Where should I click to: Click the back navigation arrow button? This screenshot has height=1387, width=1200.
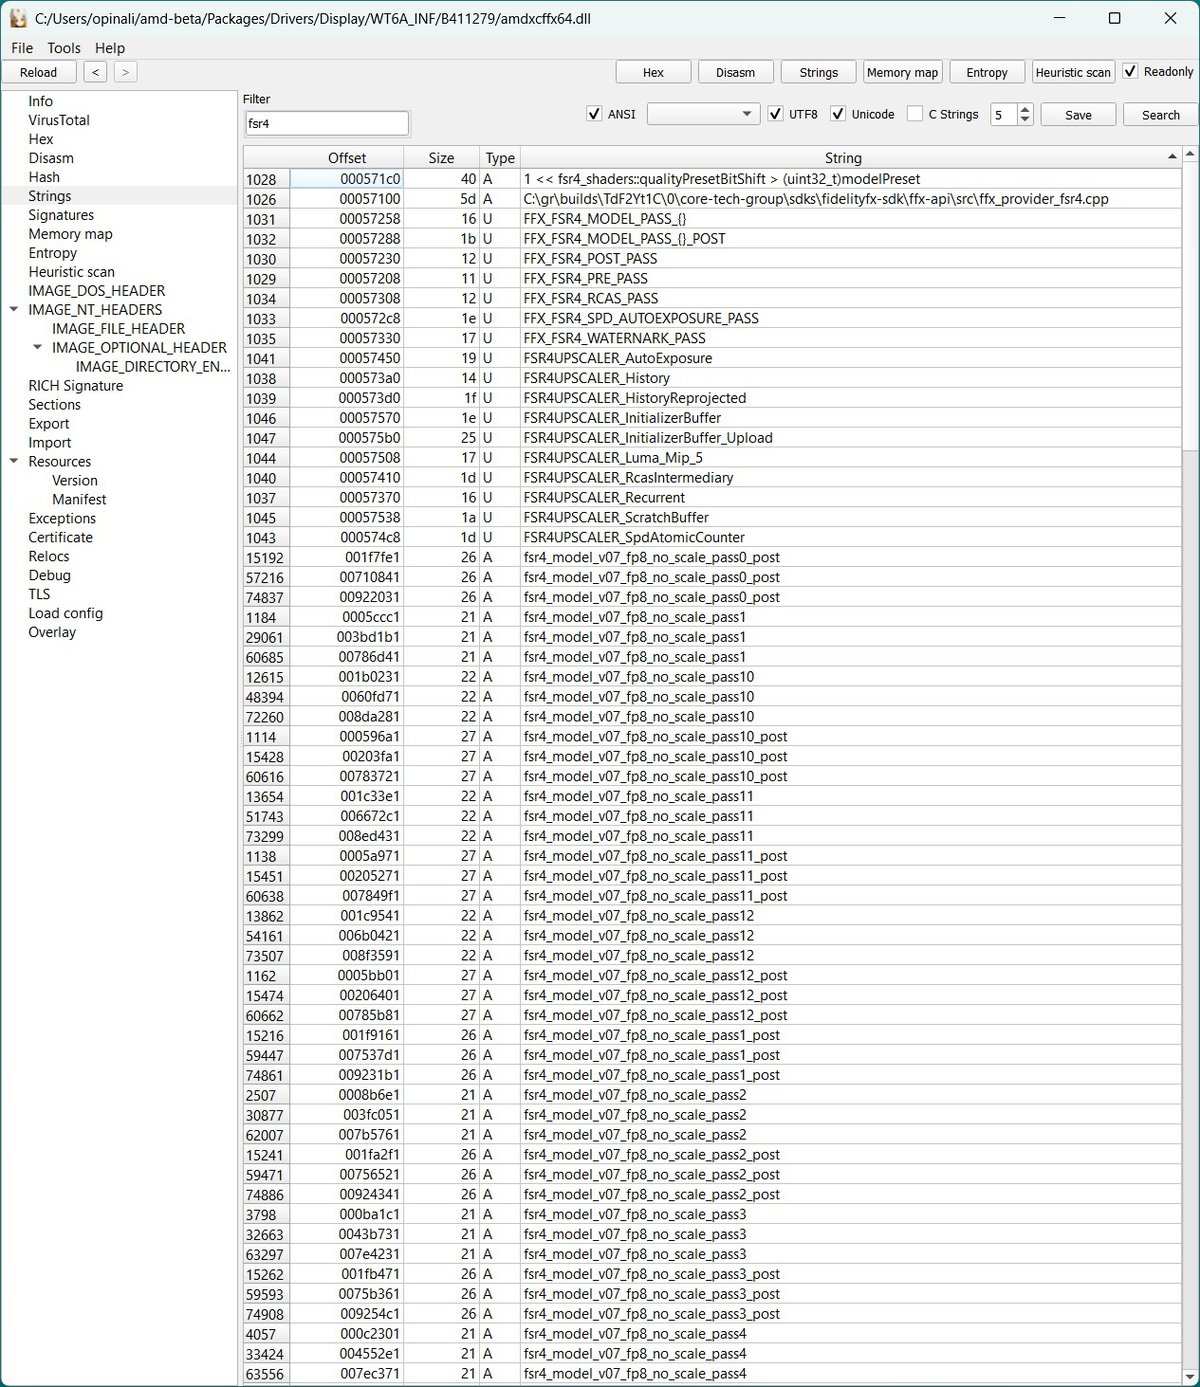click(x=95, y=72)
